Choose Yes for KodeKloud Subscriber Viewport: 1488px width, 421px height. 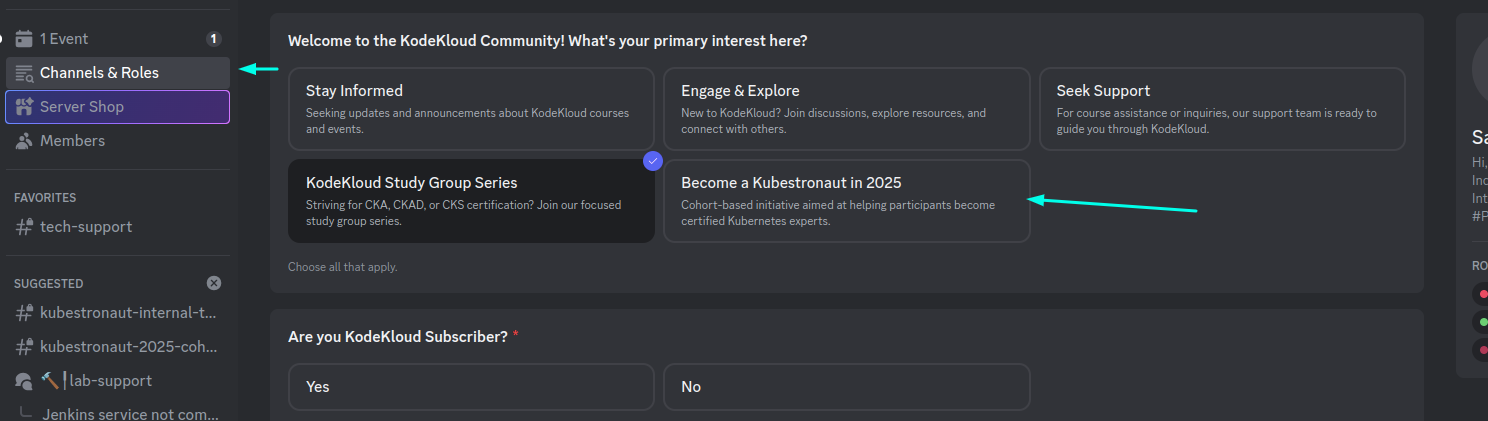click(x=471, y=387)
